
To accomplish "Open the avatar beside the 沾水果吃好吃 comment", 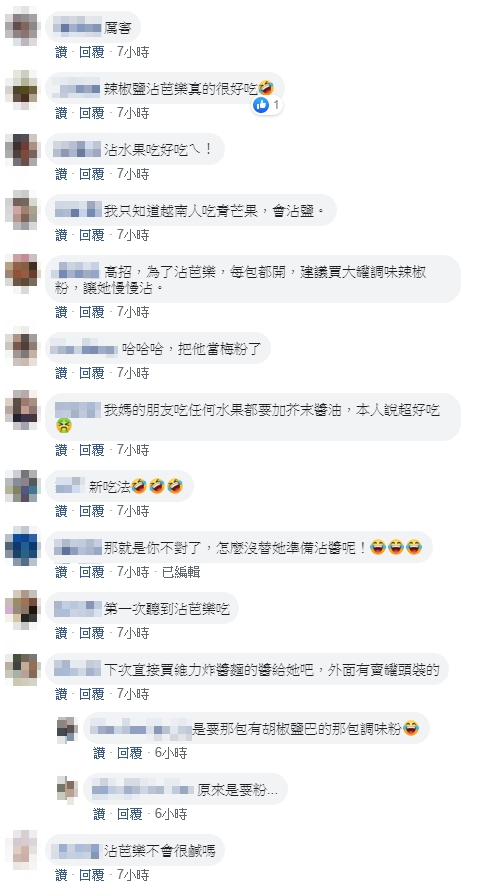I will point(21,150).
